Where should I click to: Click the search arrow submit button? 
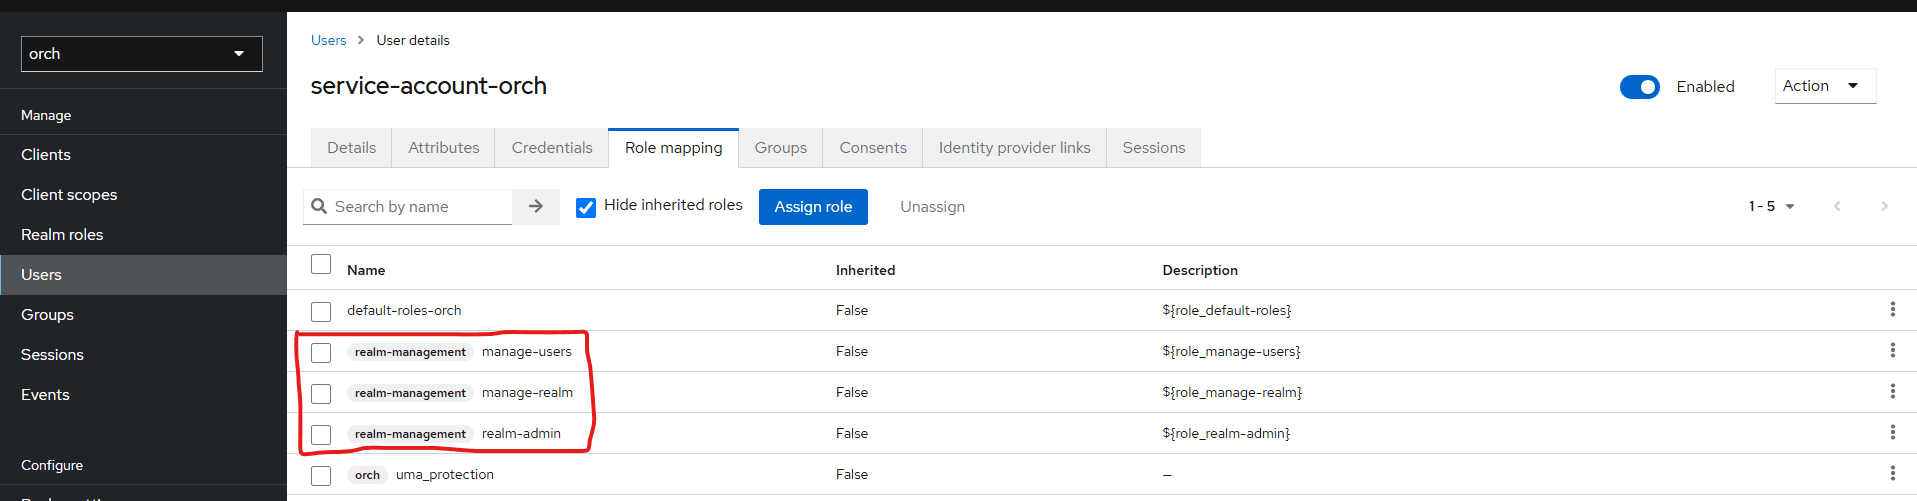(536, 207)
